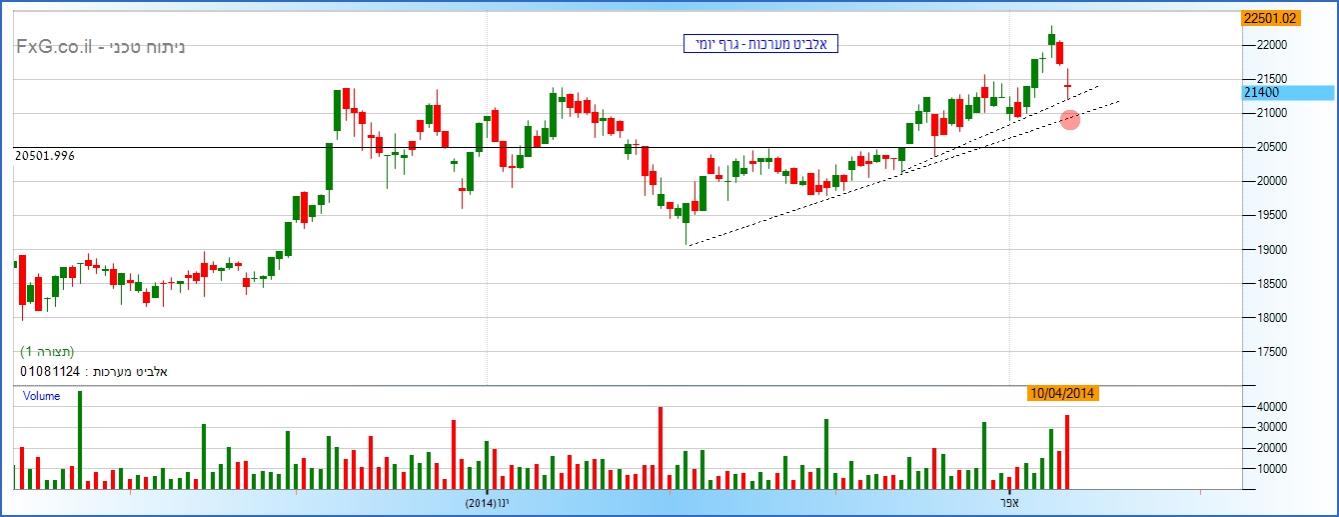Click the tall red volume bar at far right
The width and height of the screenshot is (1339, 517).
click(x=1067, y=452)
